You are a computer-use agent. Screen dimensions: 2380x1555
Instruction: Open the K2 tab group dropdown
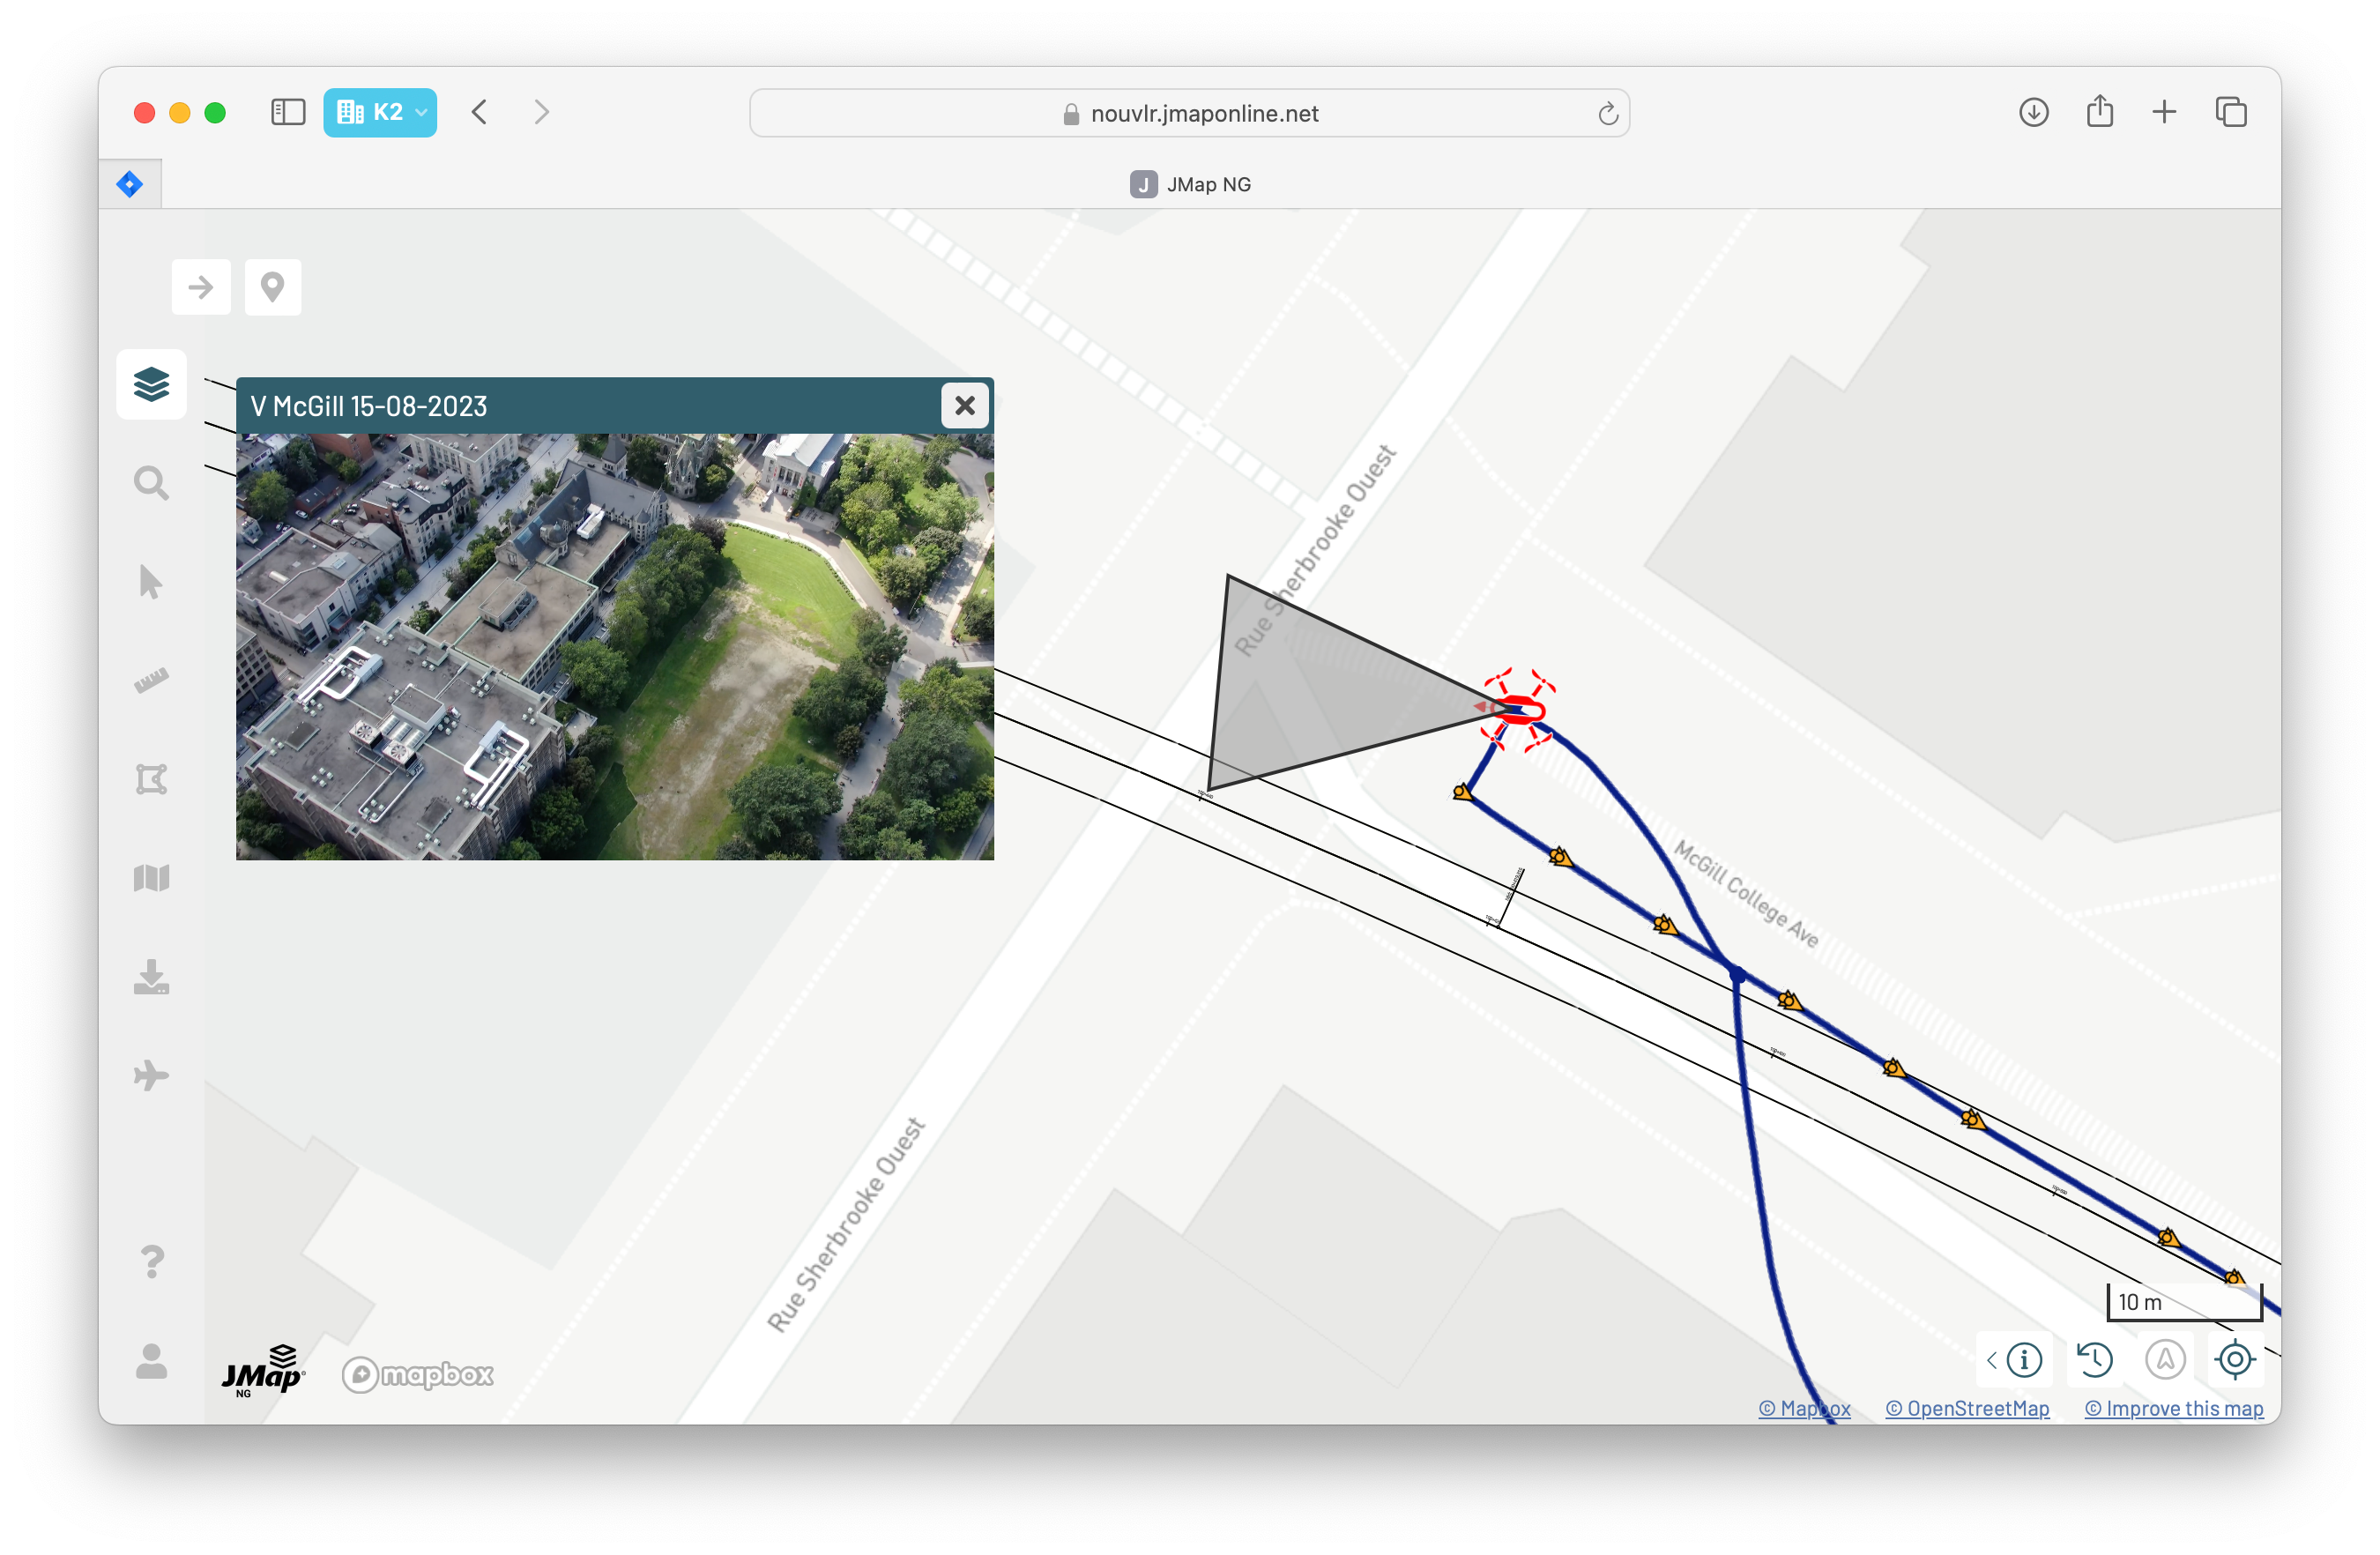(380, 113)
